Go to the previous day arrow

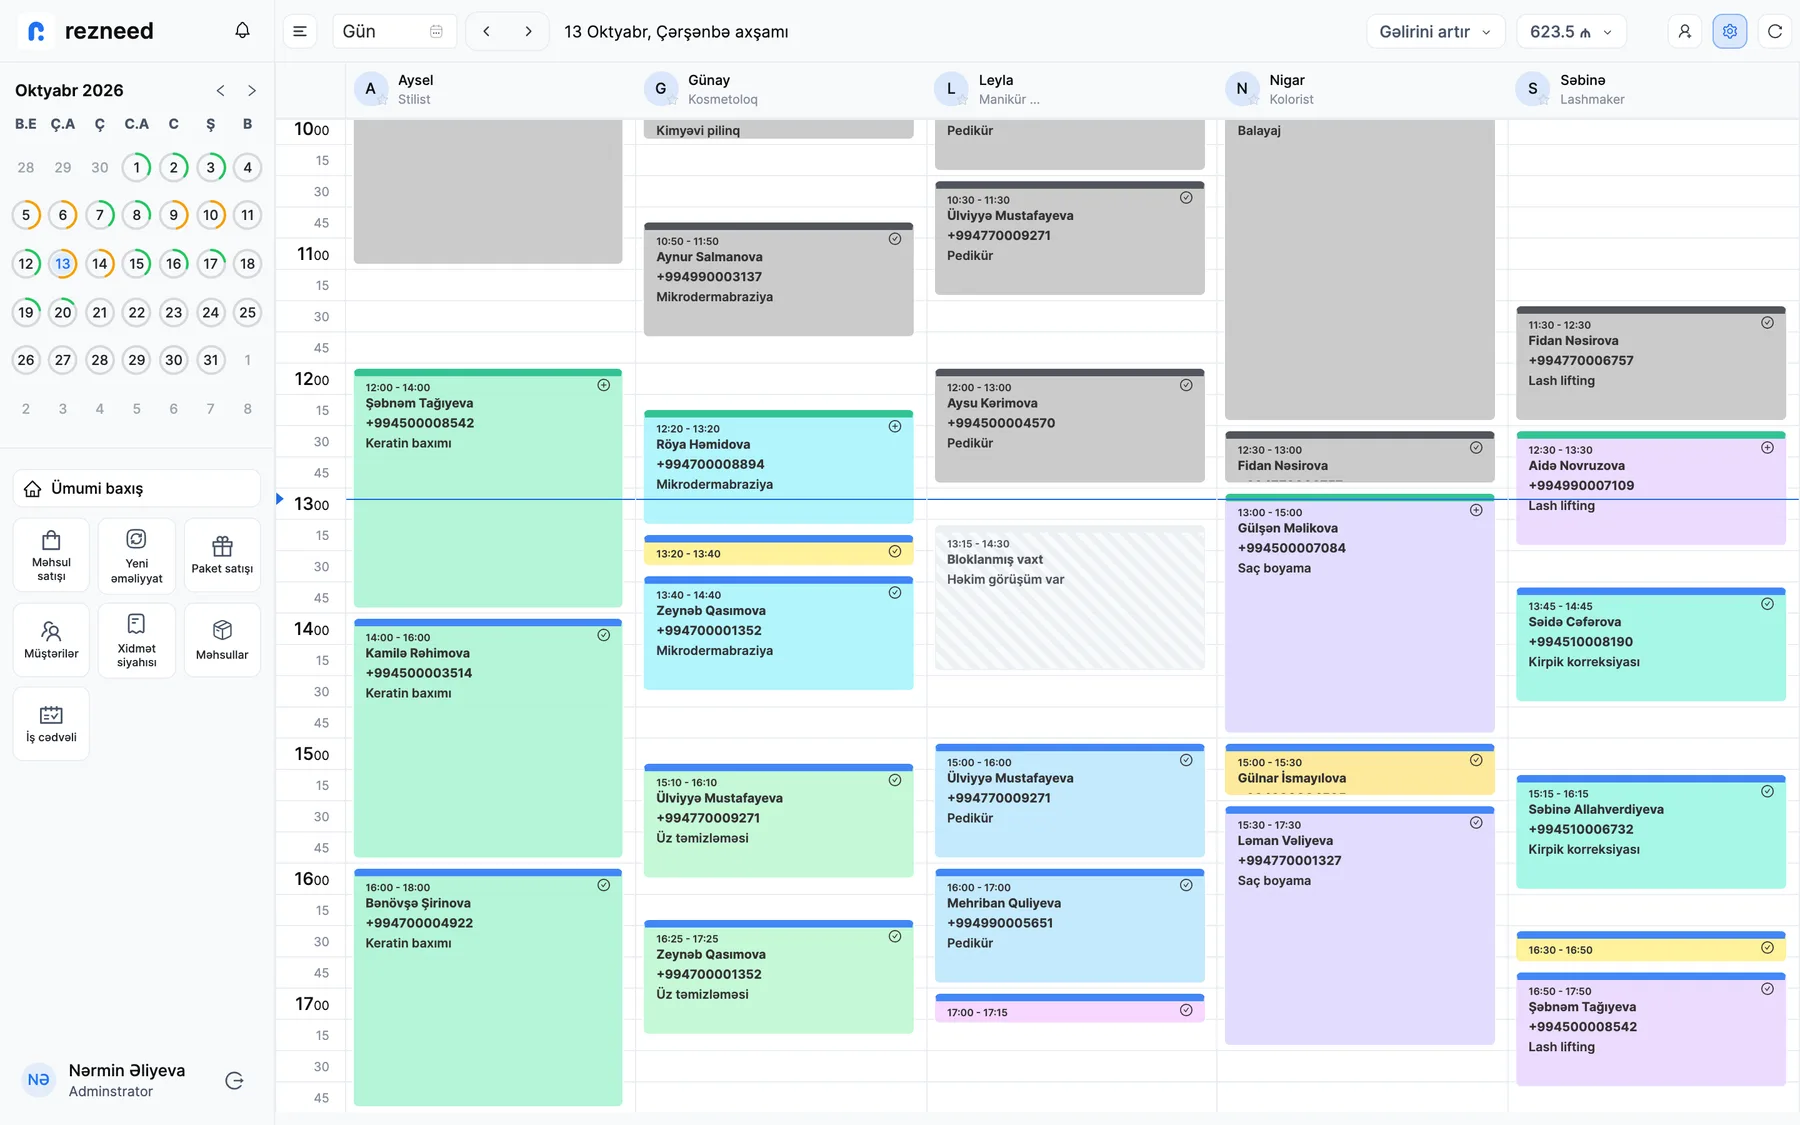click(x=487, y=31)
